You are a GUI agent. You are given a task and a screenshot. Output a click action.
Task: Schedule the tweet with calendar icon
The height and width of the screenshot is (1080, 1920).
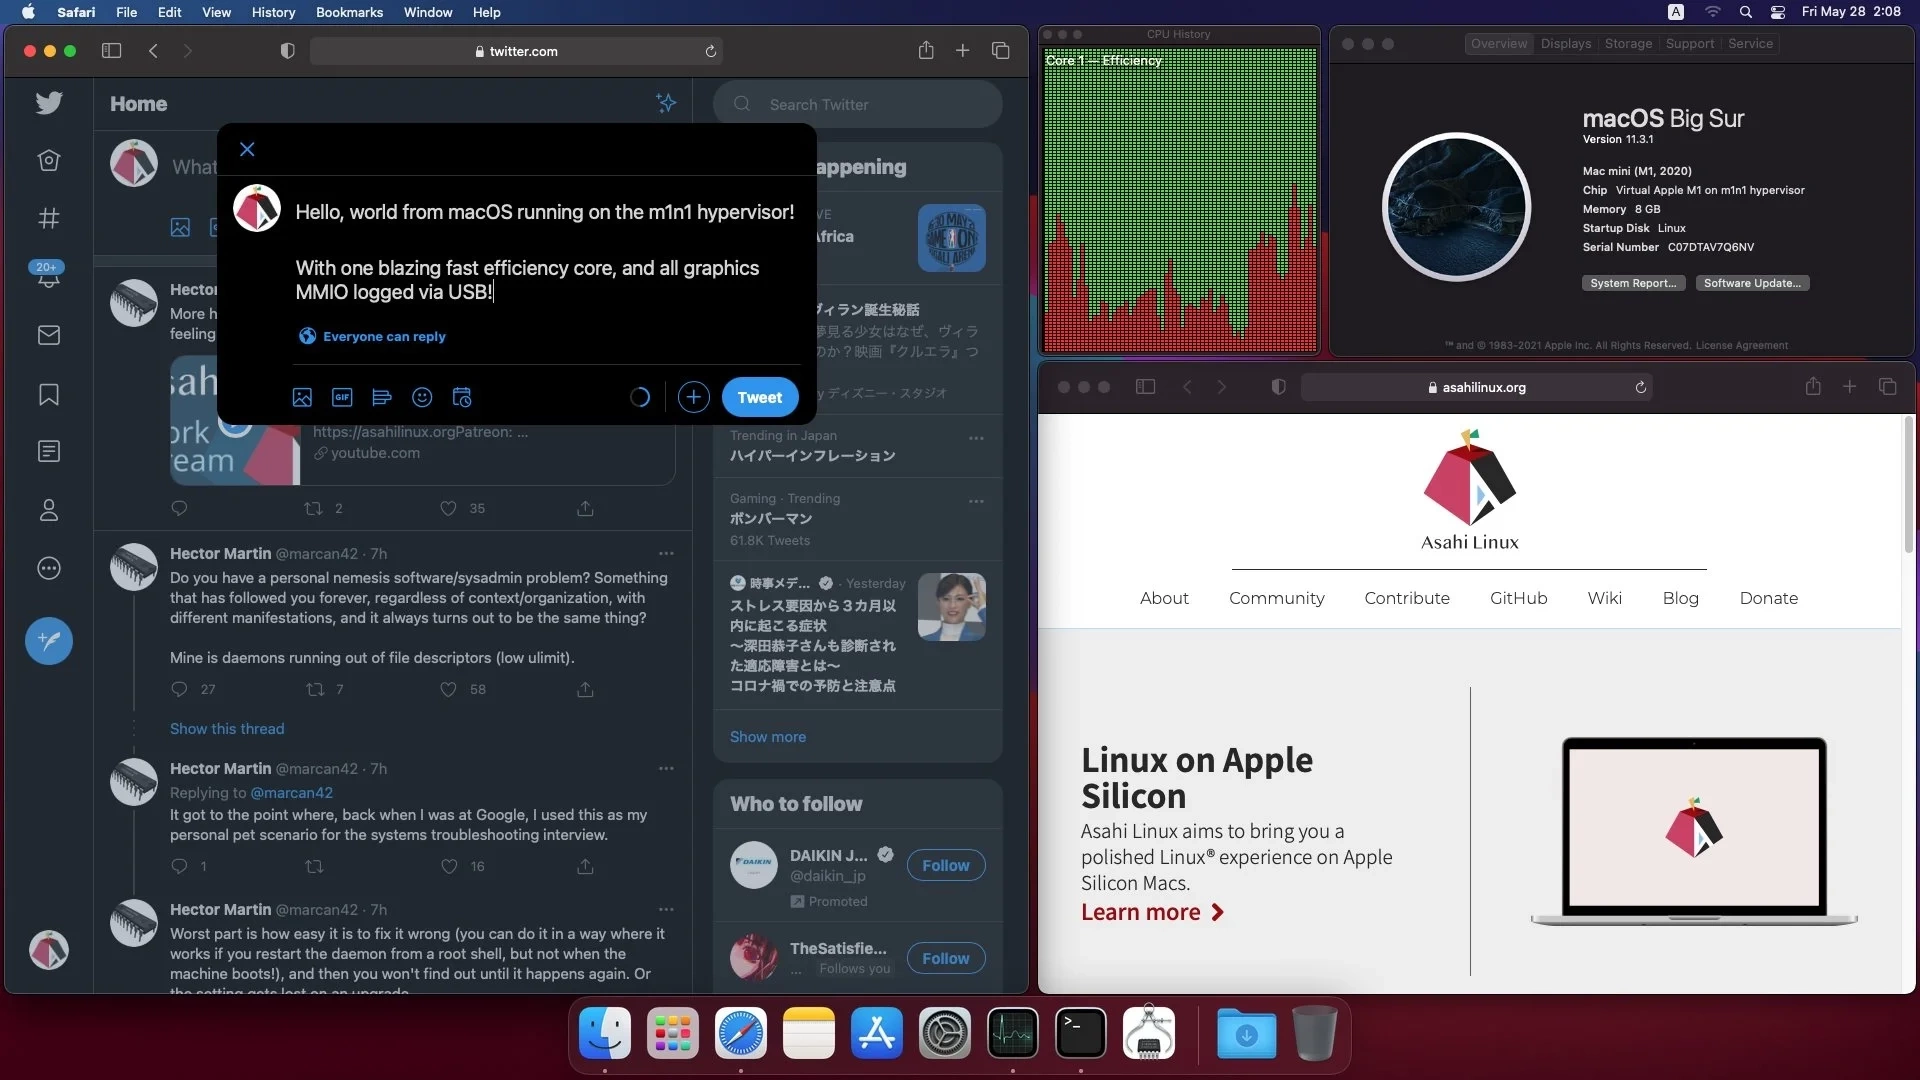(x=462, y=397)
